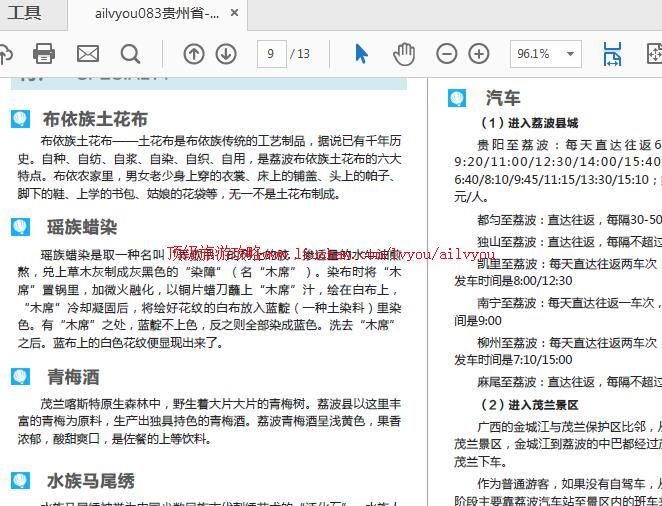This screenshot has height=506, width=662.
Task: Open the search magnifier tool
Action: pyautogui.click(x=131, y=54)
